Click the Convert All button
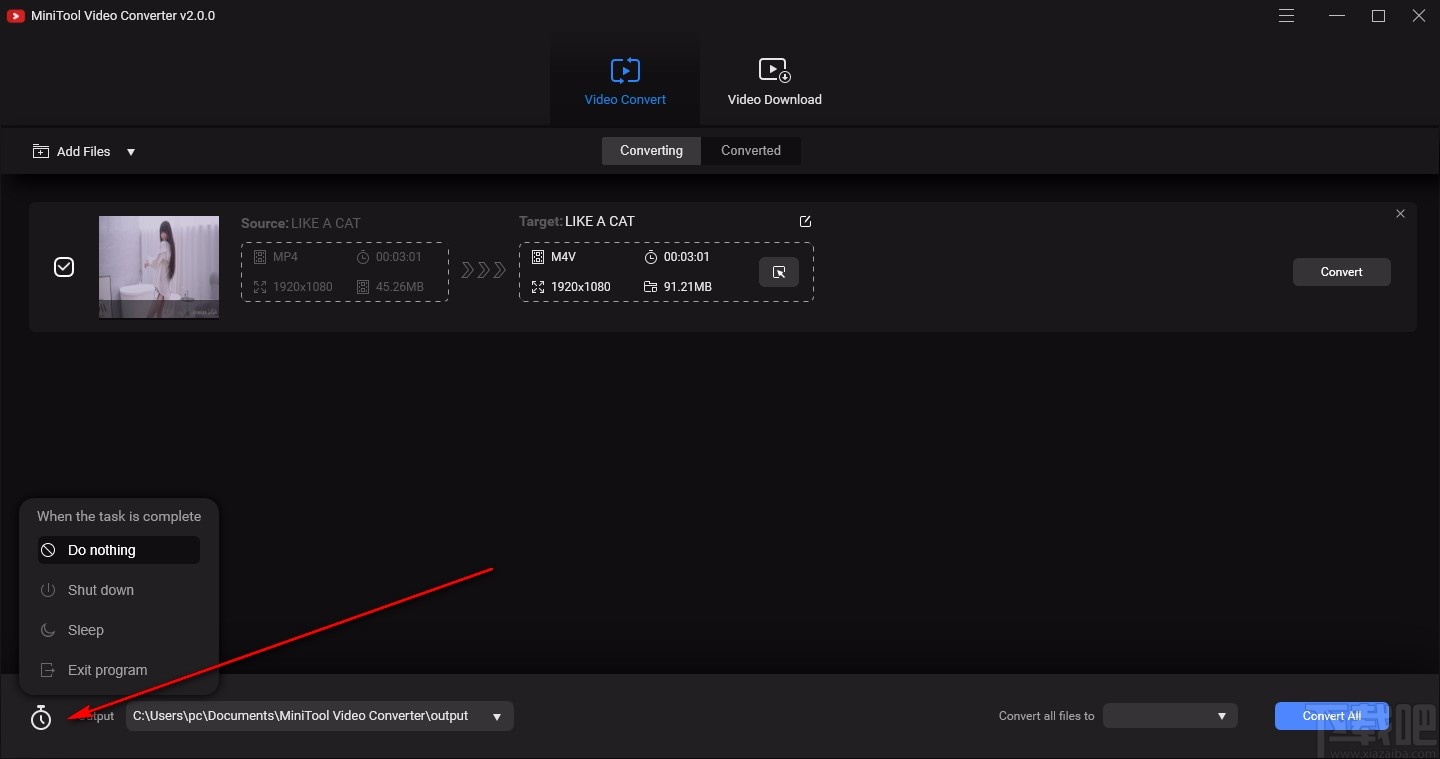1440x759 pixels. coord(1332,716)
